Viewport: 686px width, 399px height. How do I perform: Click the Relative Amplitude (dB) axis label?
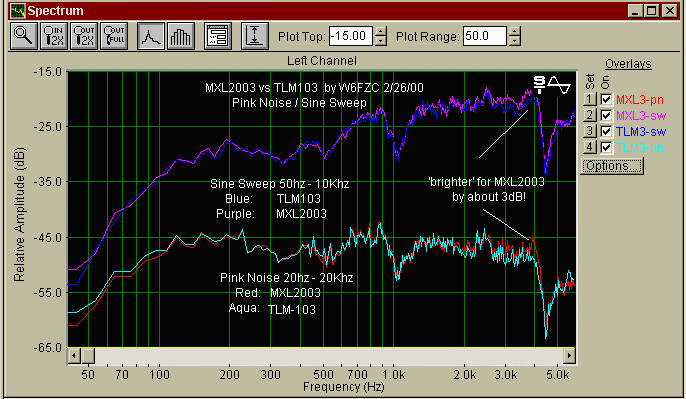pos(19,214)
